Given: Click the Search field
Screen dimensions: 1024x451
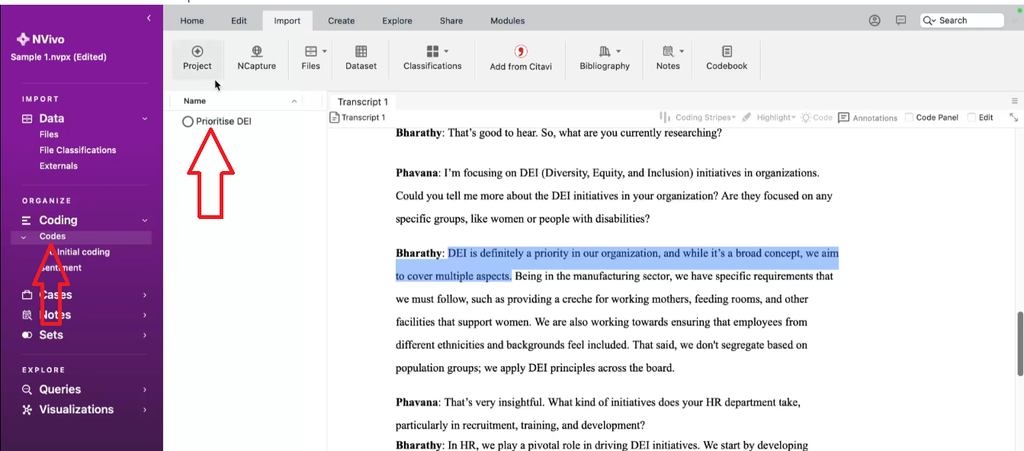Looking at the screenshot, I should pos(962,20).
